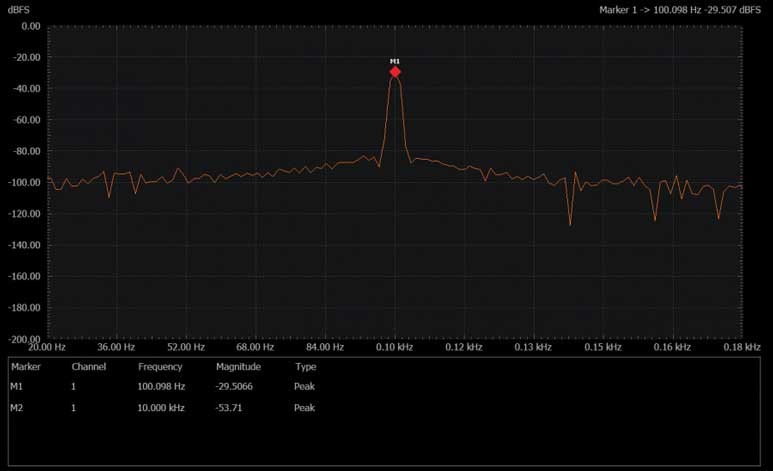
Task: Click the -29.5066 magnitude value
Action: click(x=237, y=386)
